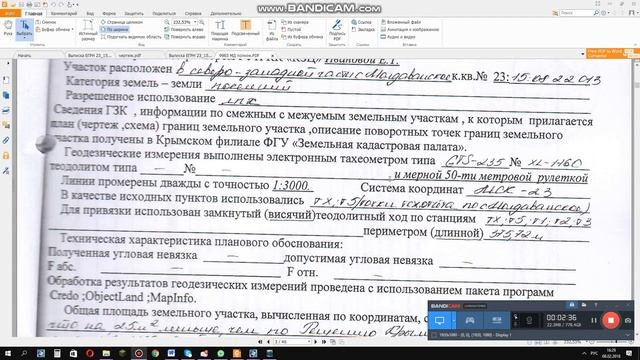
Task: Click the save icon in quick access toolbar
Action: pos(22,4)
